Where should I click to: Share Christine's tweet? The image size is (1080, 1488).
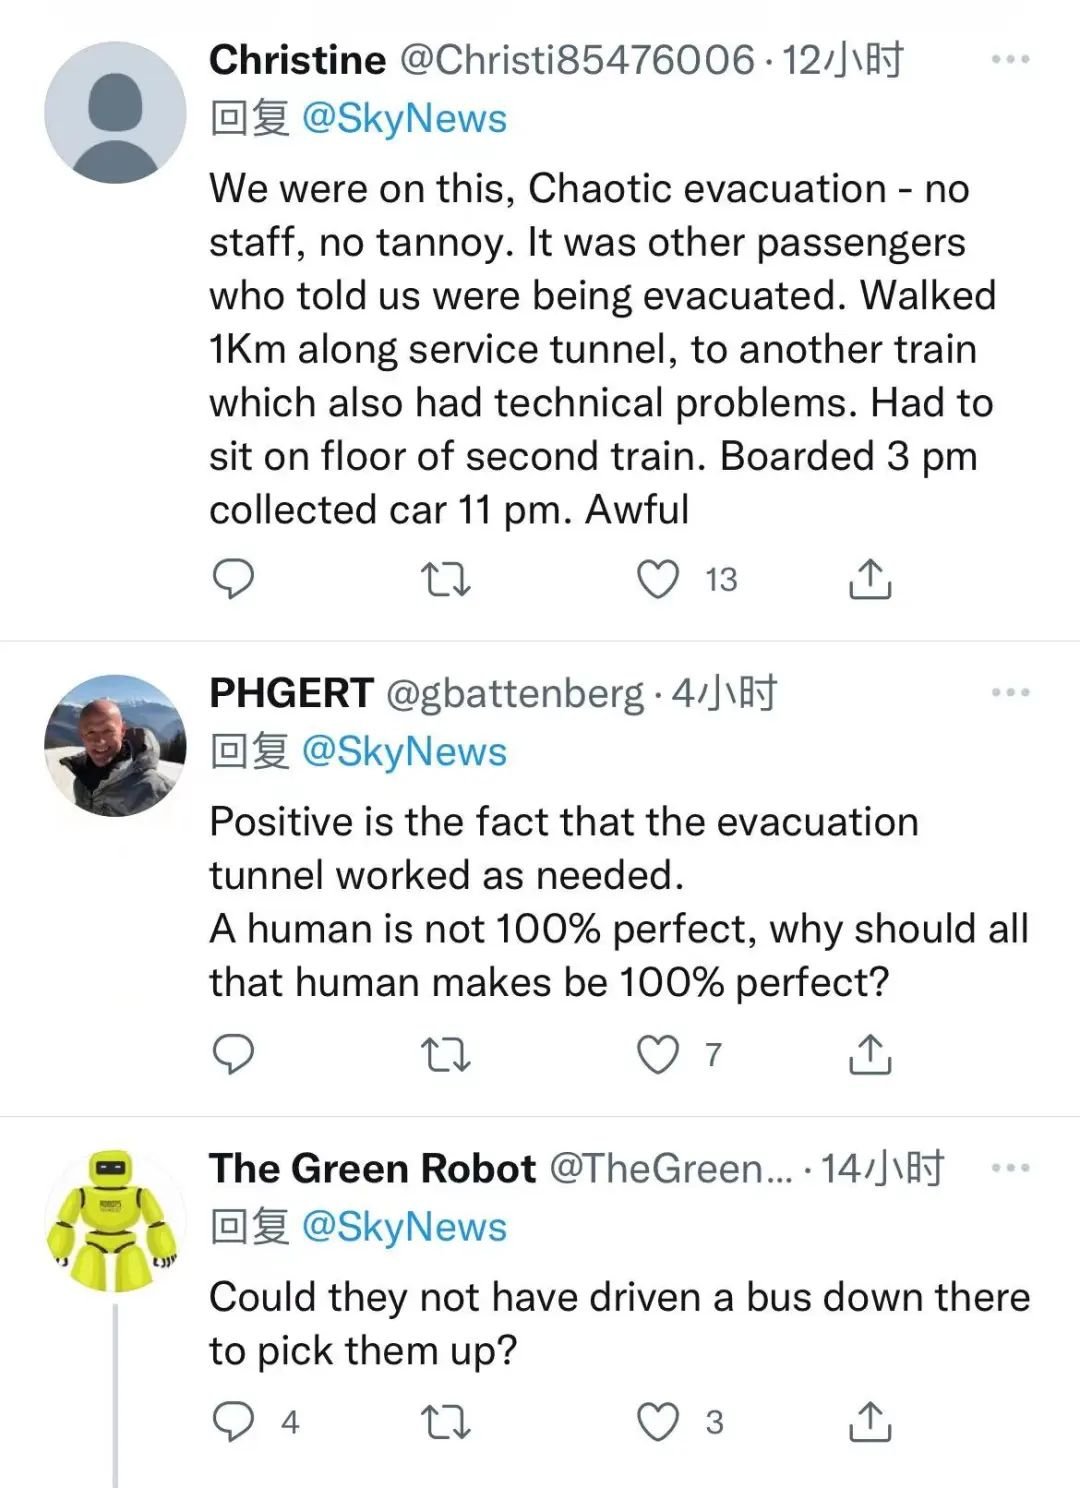coord(870,579)
